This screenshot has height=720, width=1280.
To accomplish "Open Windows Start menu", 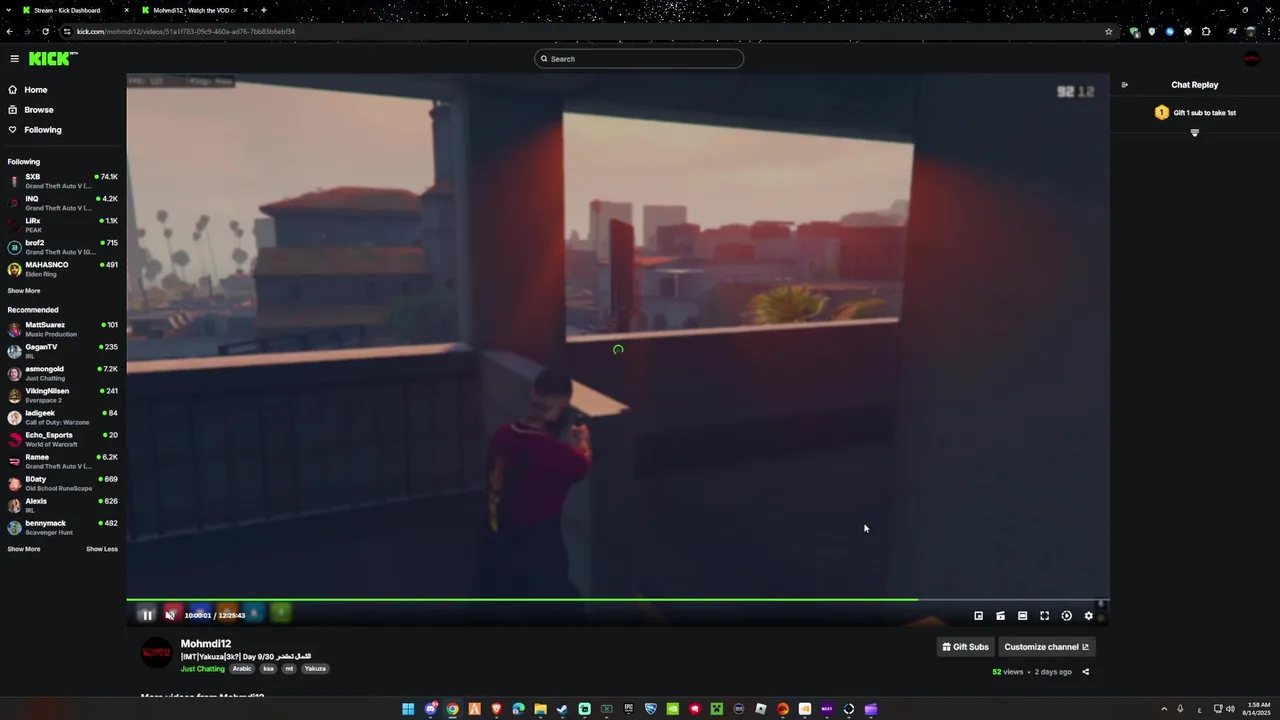I will click(x=408, y=709).
